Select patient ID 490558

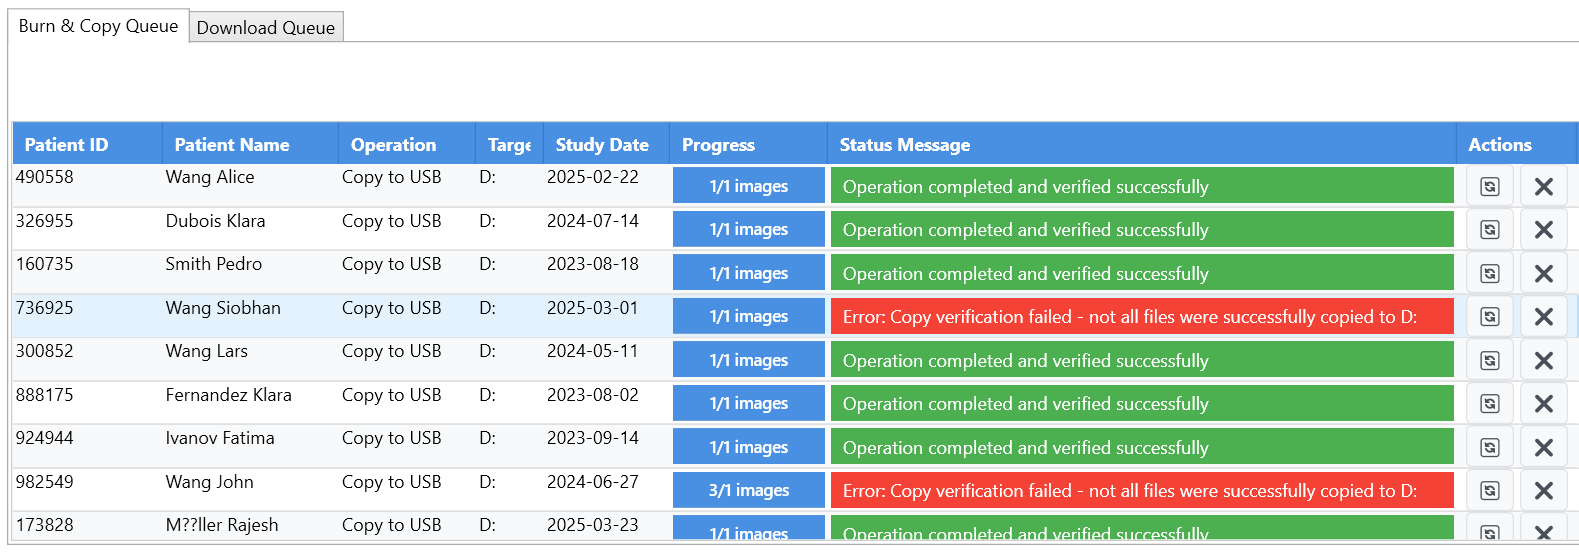[45, 177]
